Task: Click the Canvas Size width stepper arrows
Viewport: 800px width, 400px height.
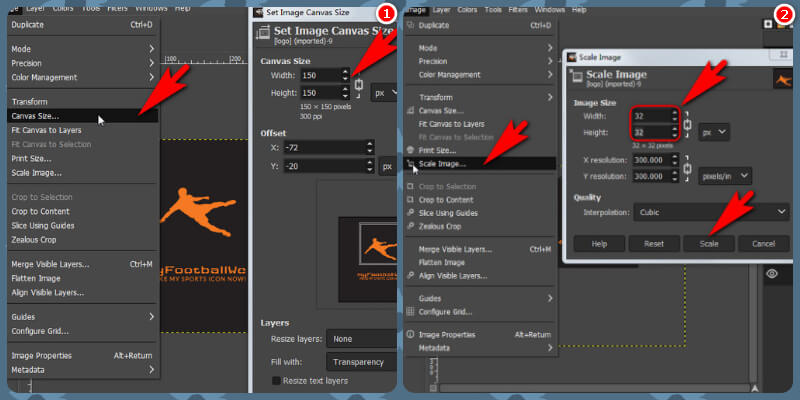Action: pyautogui.click(x=345, y=74)
